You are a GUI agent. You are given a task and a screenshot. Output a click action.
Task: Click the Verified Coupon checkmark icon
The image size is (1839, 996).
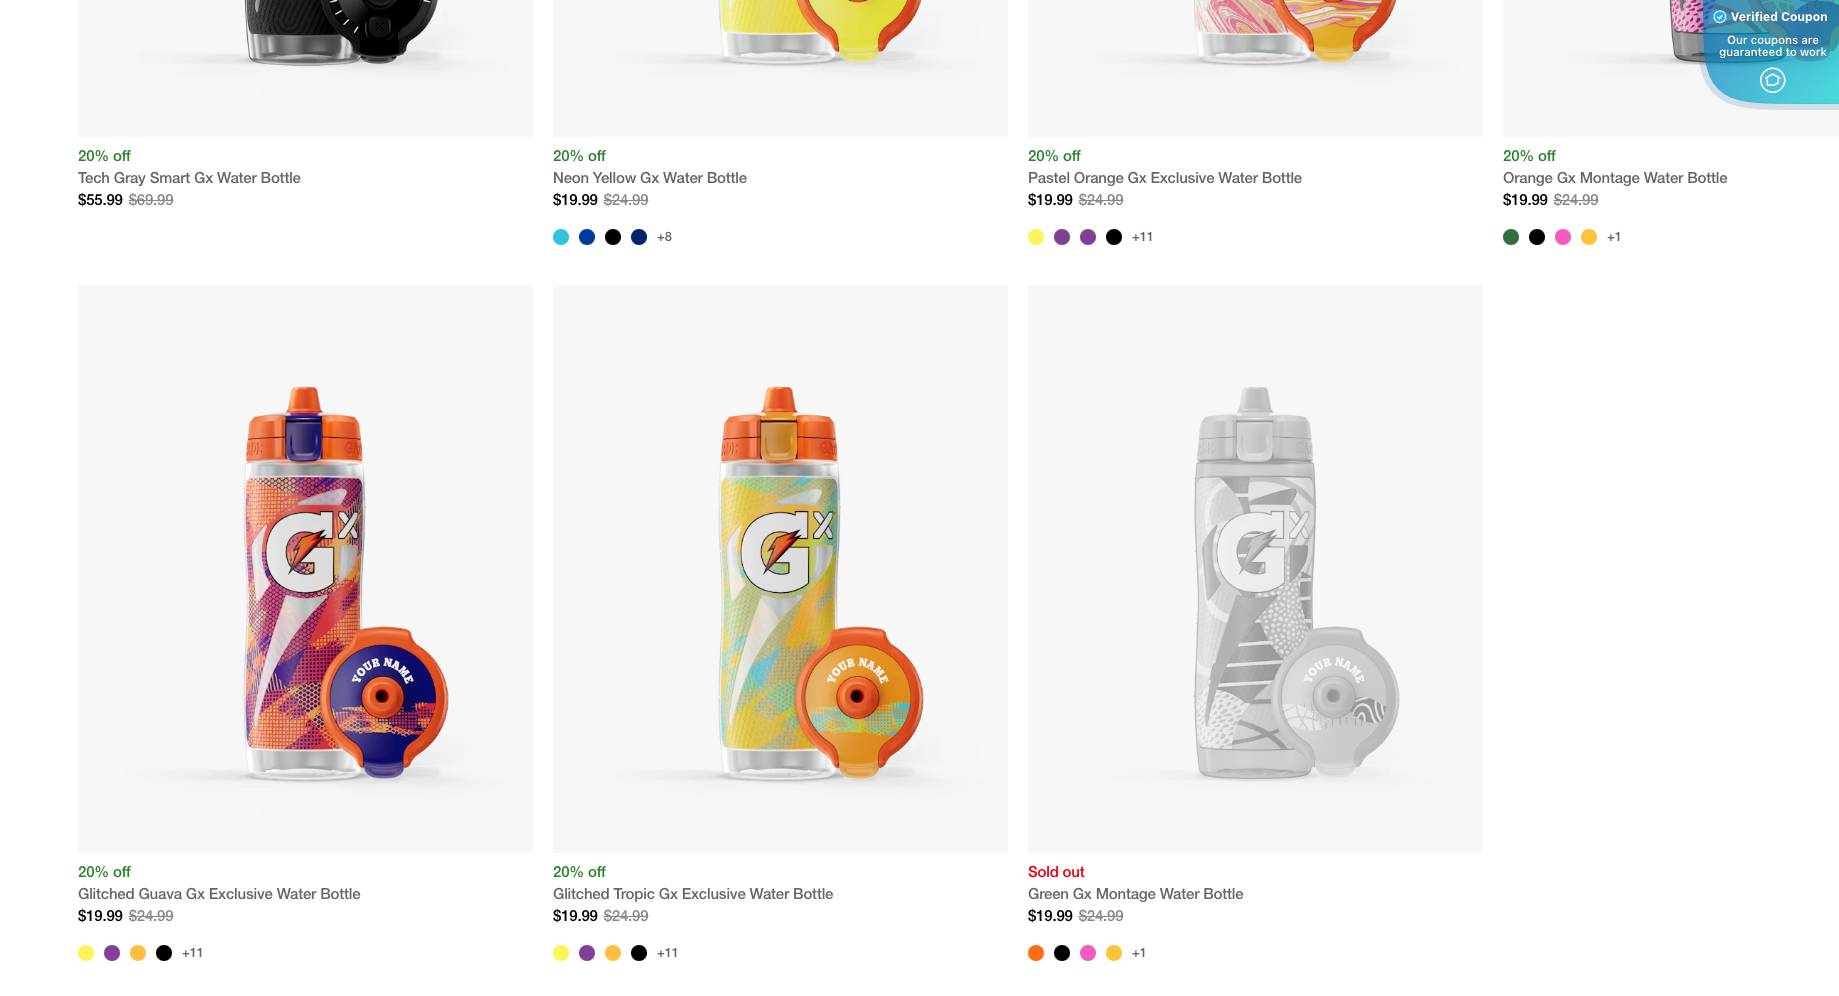tap(1720, 17)
